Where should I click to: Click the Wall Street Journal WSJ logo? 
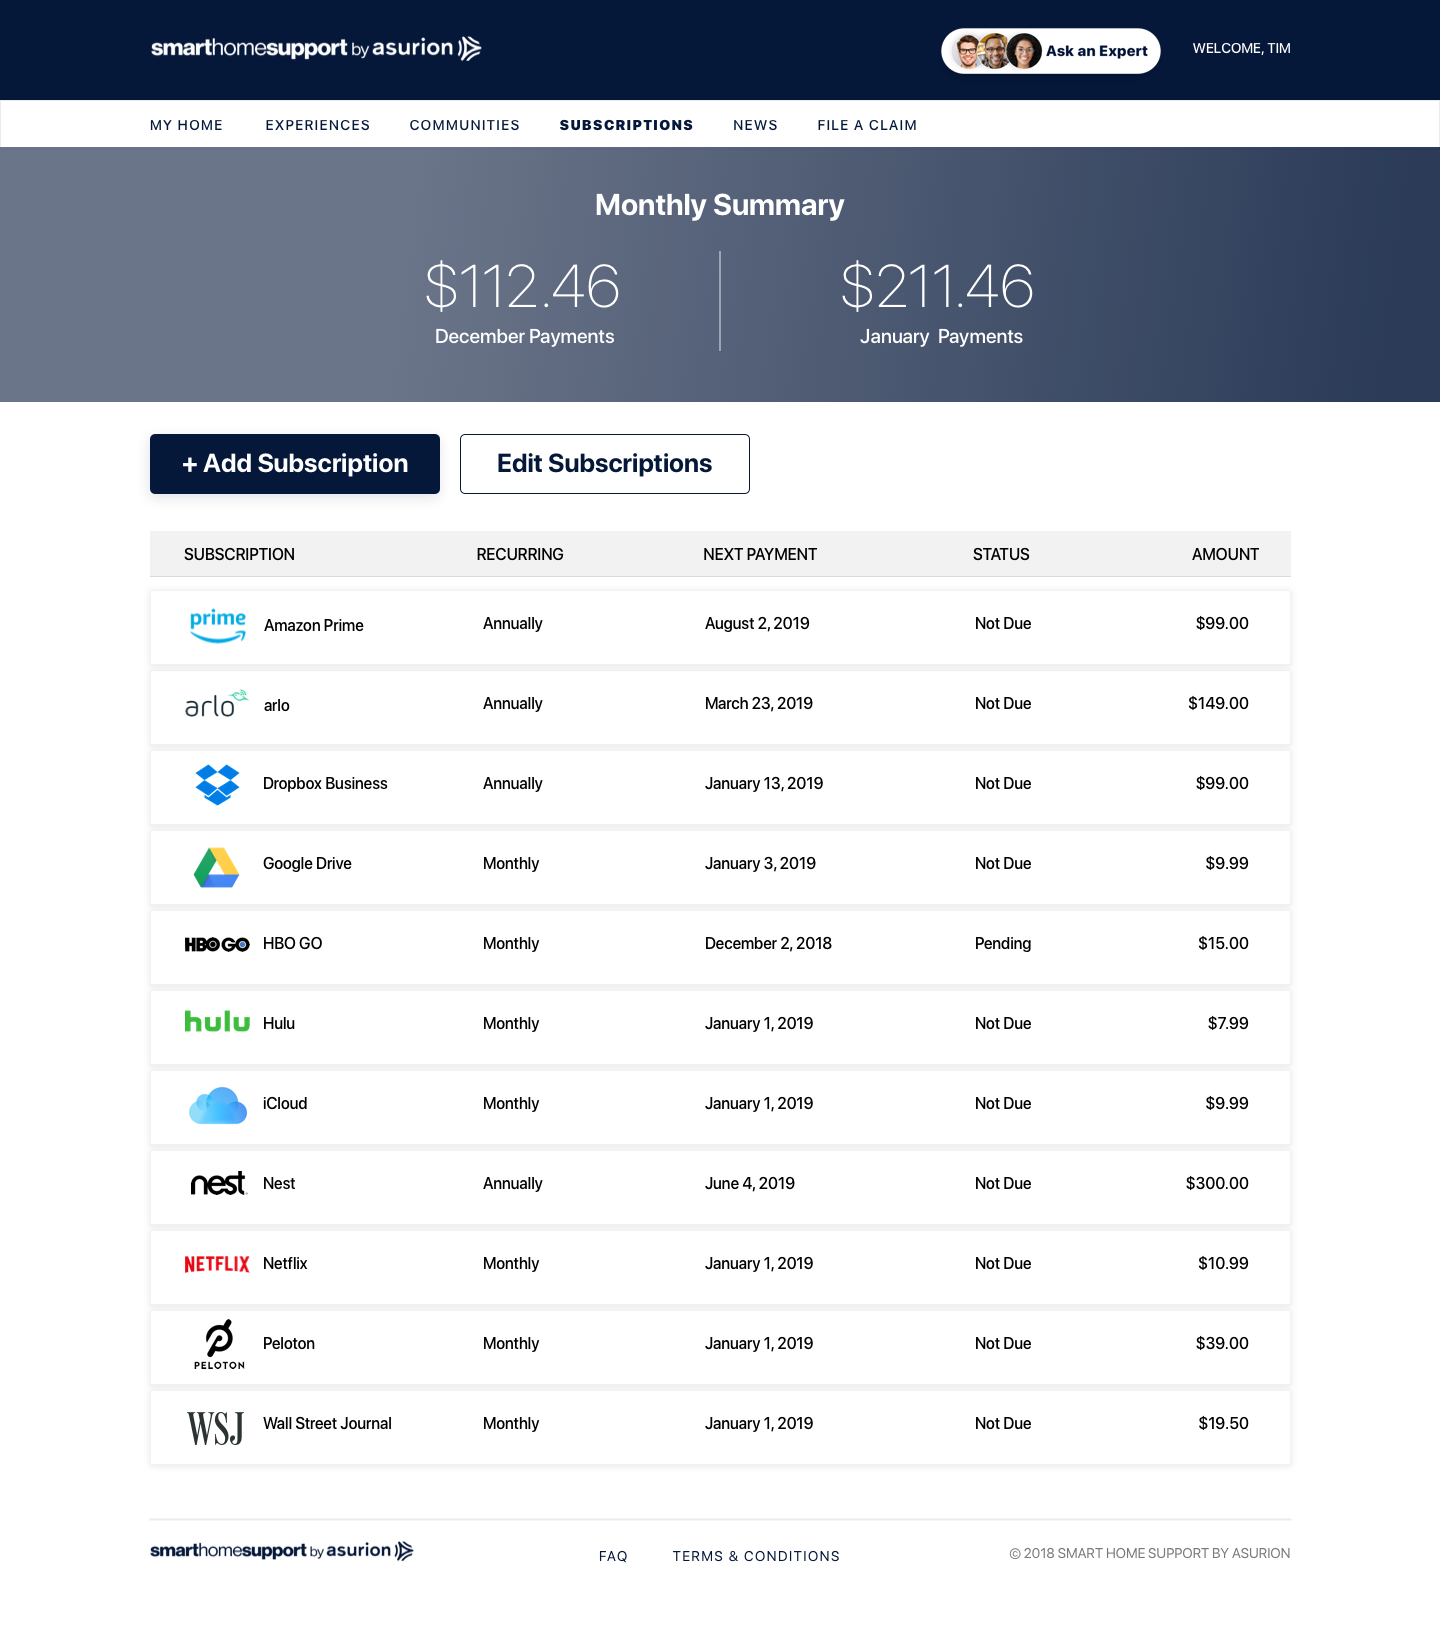pyautogui.click(x=215, y=1428)
